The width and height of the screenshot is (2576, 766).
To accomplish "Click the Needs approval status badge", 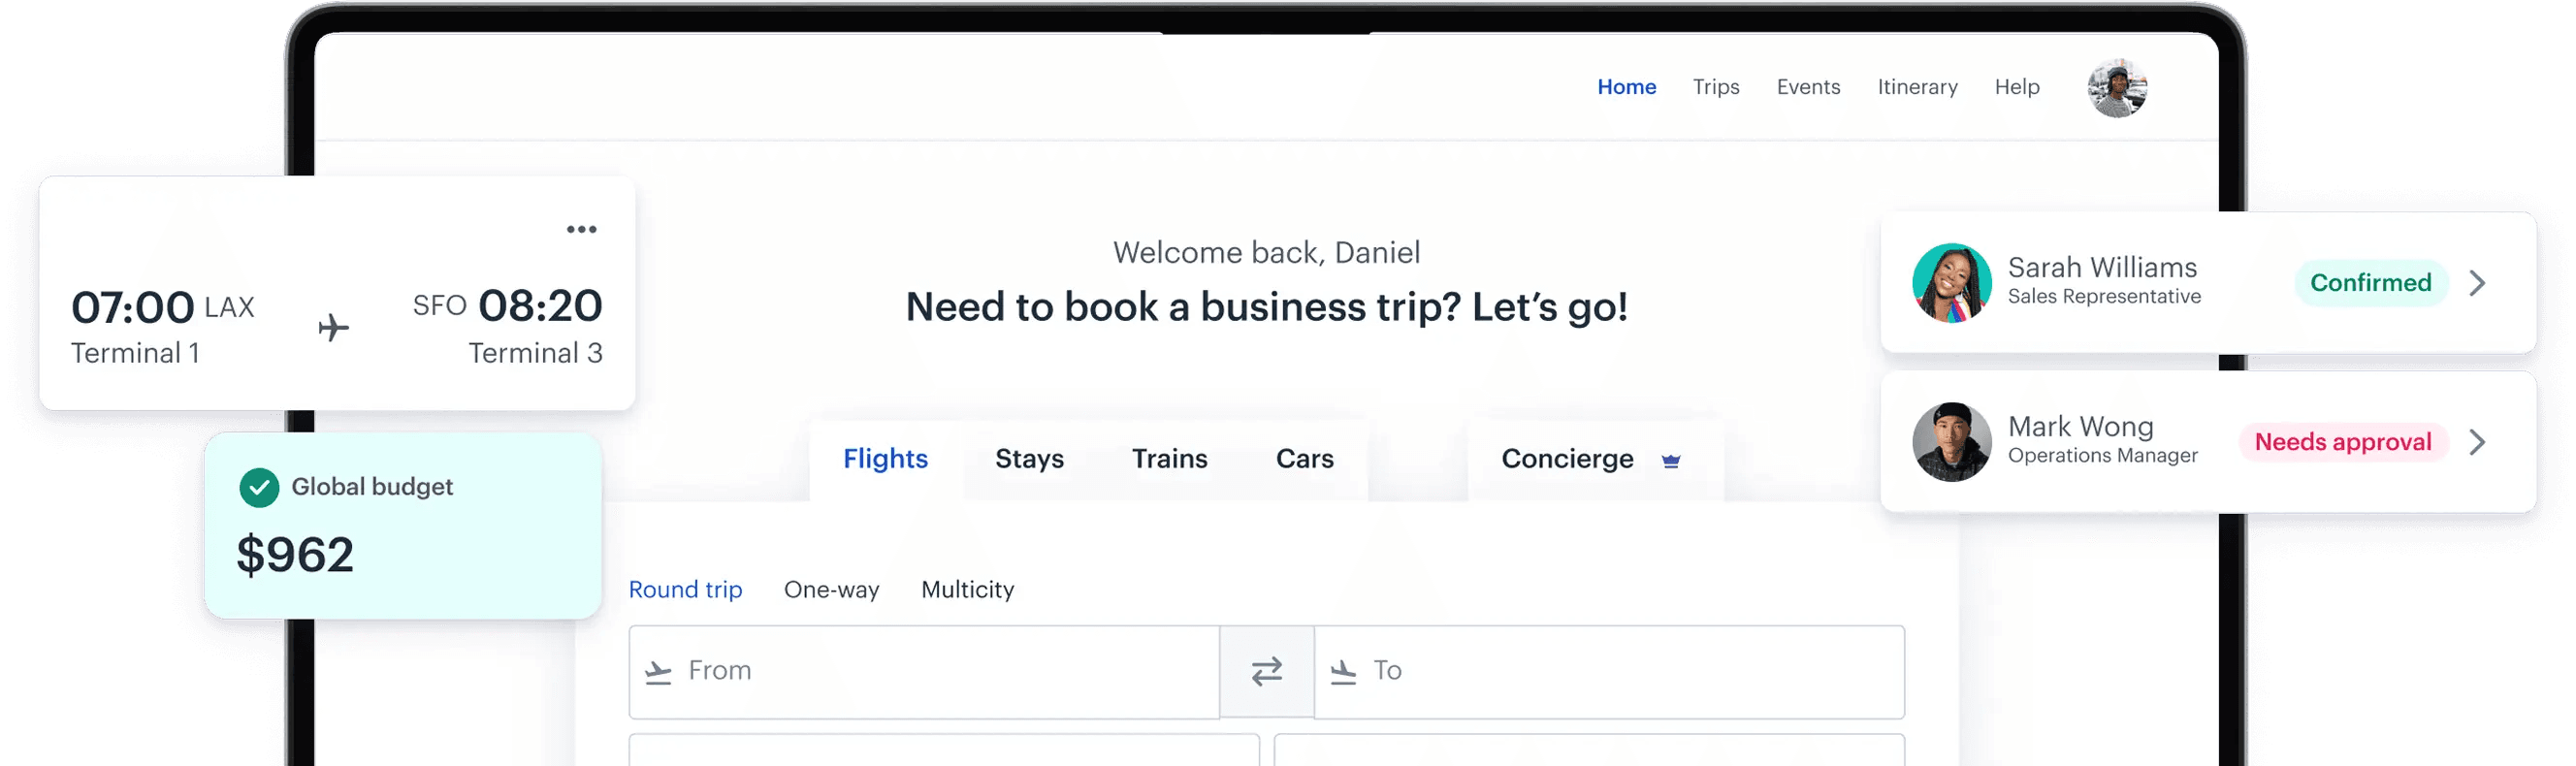I will tap(2342, 442).
